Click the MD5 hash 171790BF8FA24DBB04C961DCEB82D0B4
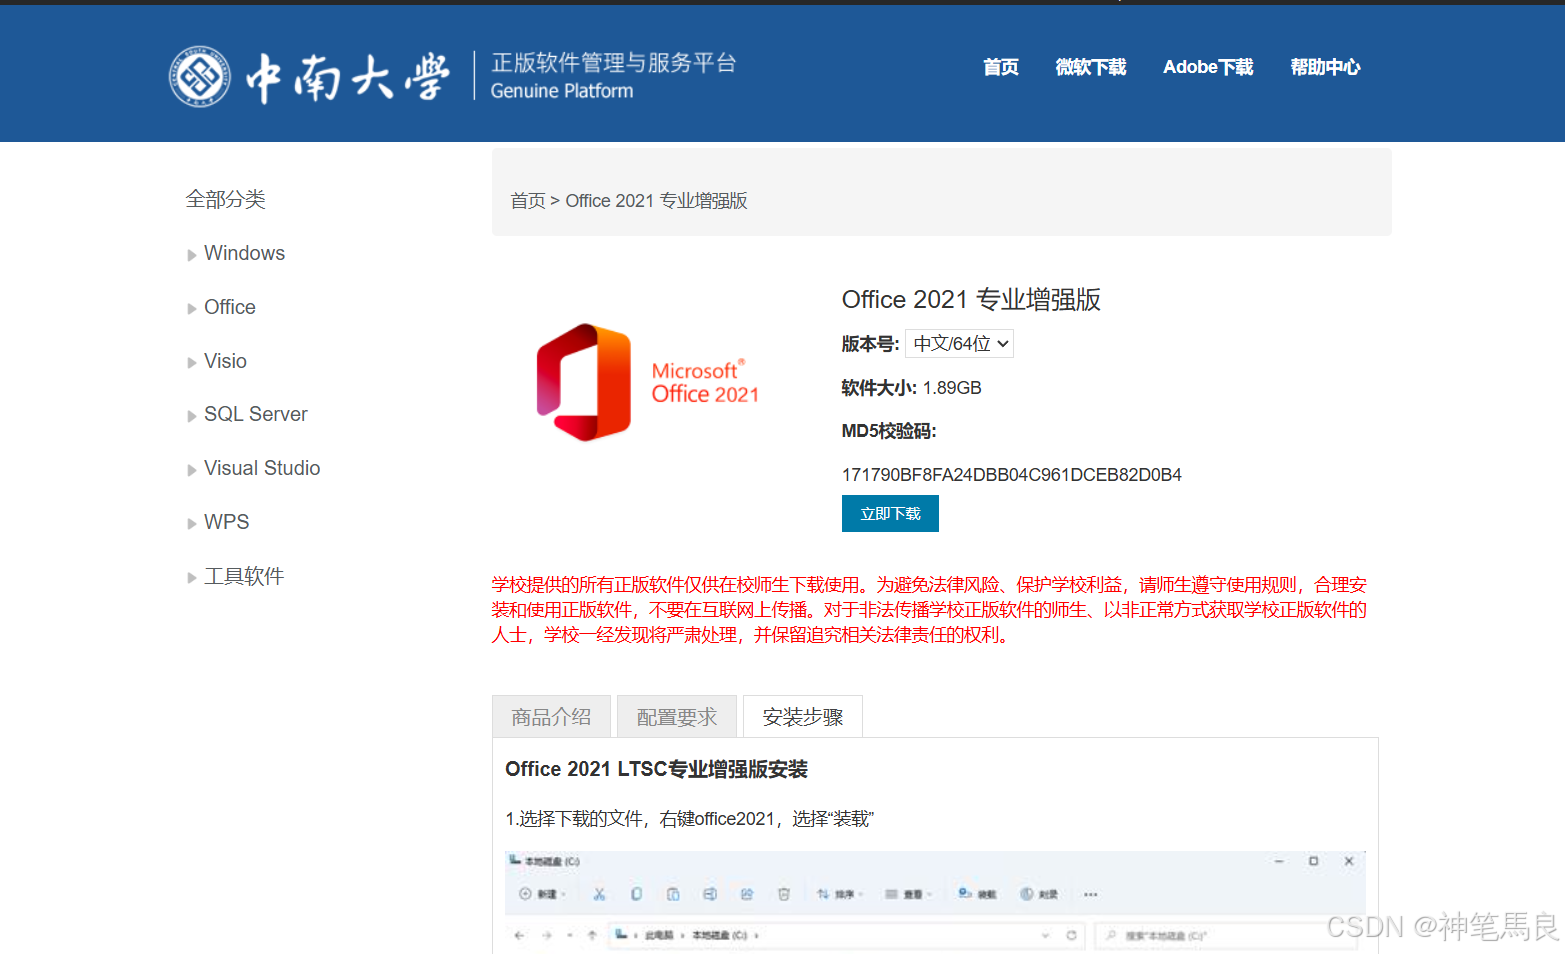The image size is (1565, 954). 1012,475
